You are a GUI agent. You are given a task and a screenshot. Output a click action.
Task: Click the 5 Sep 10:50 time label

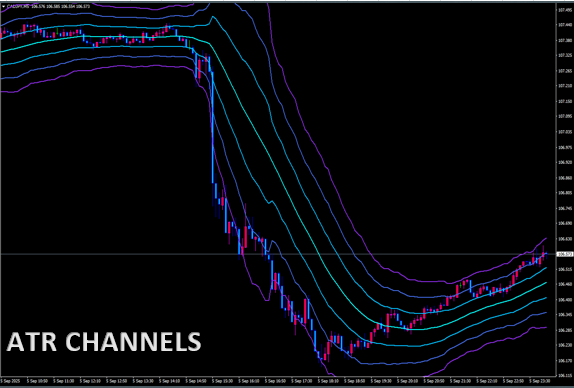point(37,381)
